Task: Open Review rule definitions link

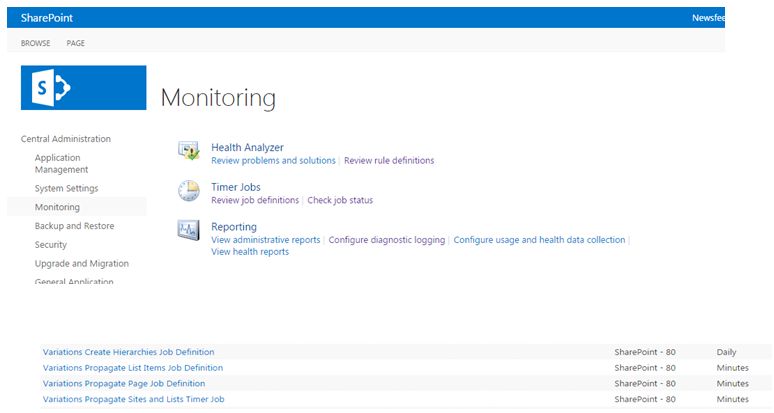Action: [389, 161]
